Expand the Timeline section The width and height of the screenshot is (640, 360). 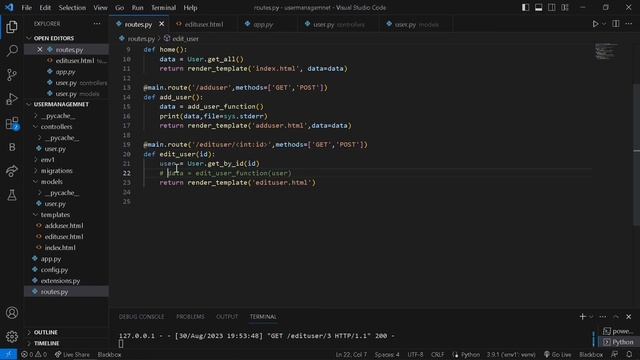point(46,343)
